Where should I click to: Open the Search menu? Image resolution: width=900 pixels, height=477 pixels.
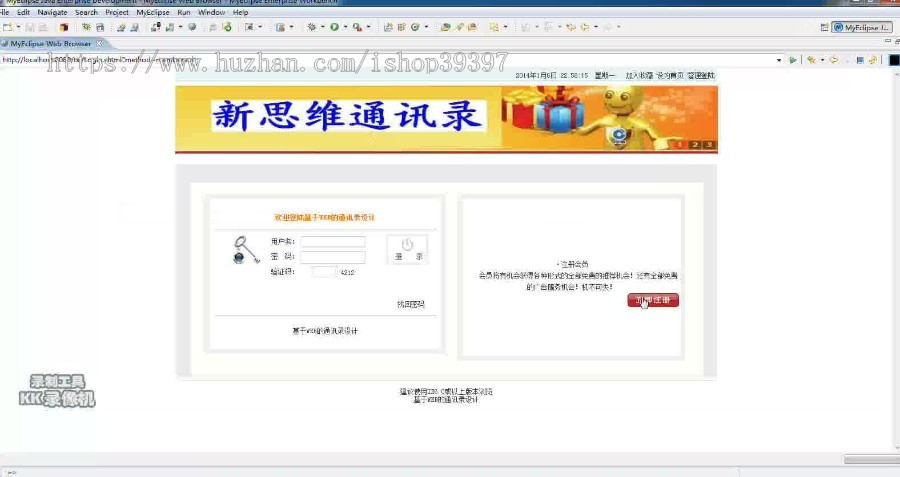tap(86, 12)
